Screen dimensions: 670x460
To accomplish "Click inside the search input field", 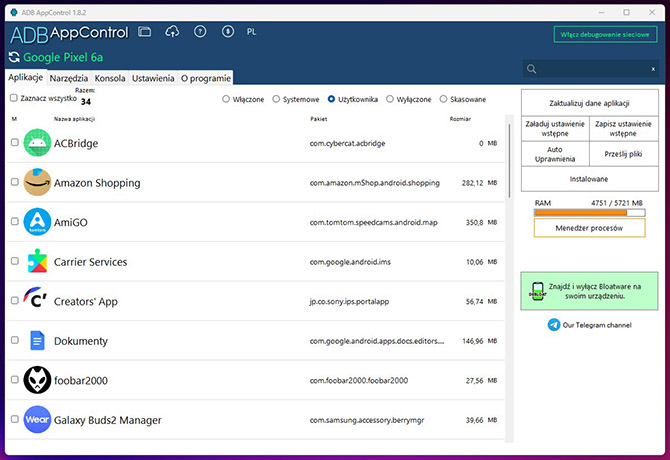I will click(x=592, y=69).
